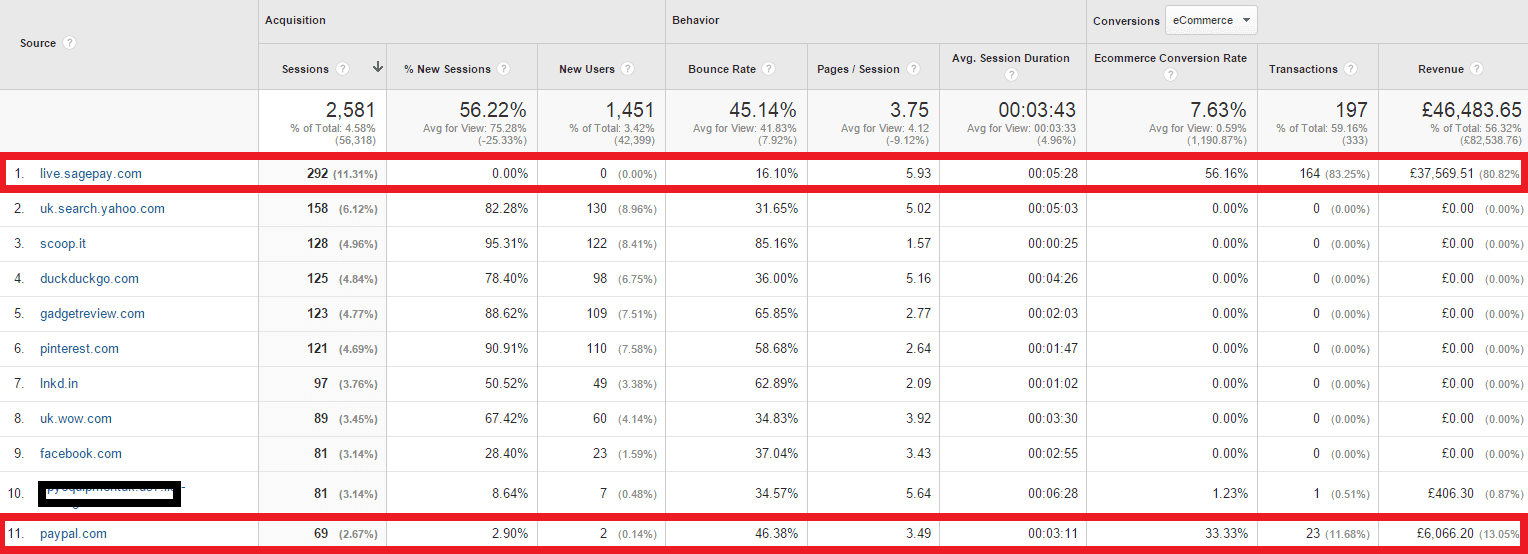This screenshot has width=1528, height=554.
Task: Click help icon beside Revenue header
Action: tap(1476, 69)
